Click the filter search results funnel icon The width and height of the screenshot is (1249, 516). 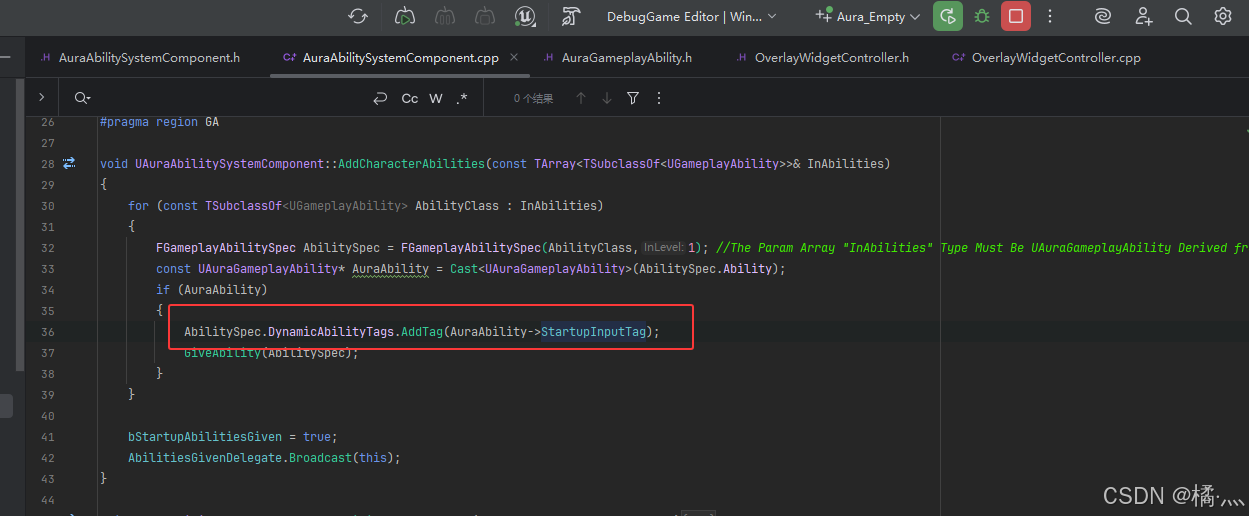click(x=633, y=98)
